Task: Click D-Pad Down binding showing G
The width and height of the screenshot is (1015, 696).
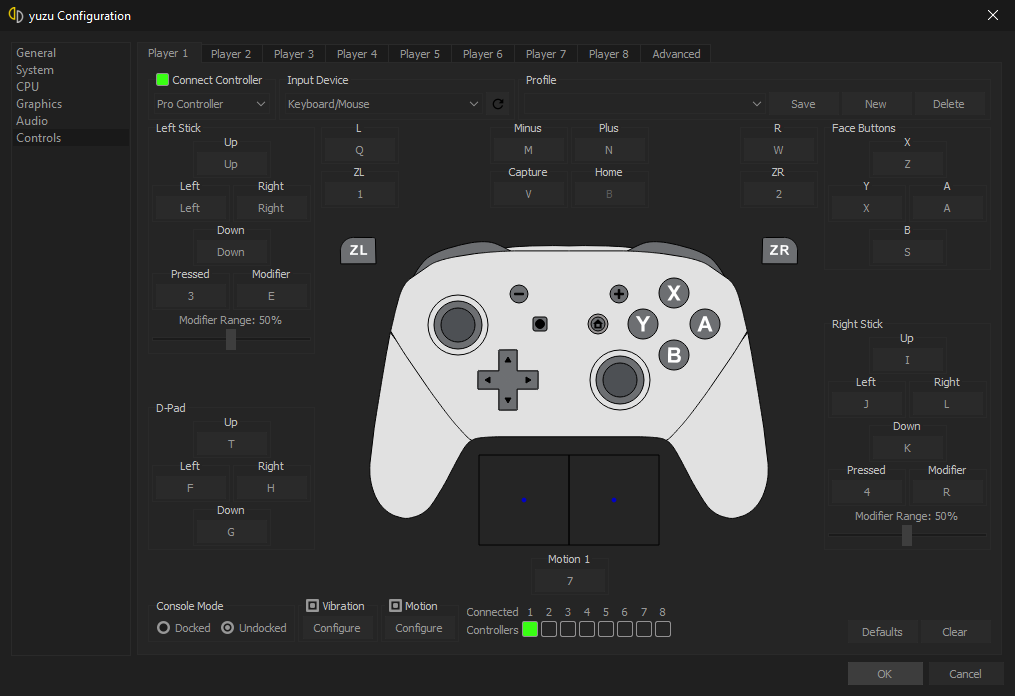Action: (231, 532)
